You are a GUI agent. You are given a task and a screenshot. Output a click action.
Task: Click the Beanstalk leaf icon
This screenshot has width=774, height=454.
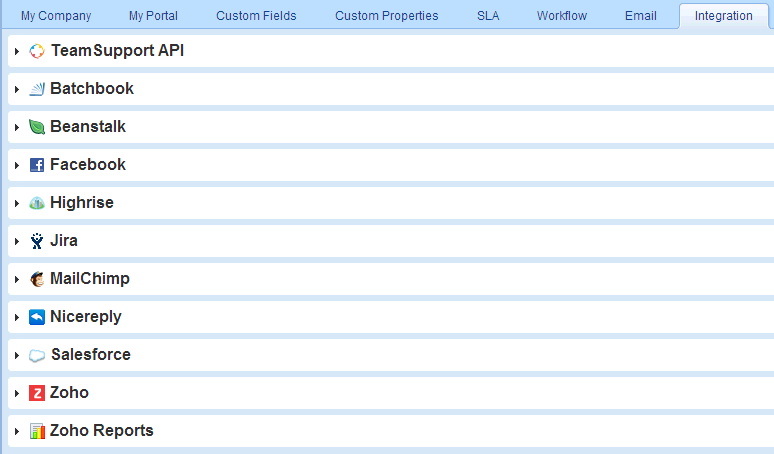37,127
